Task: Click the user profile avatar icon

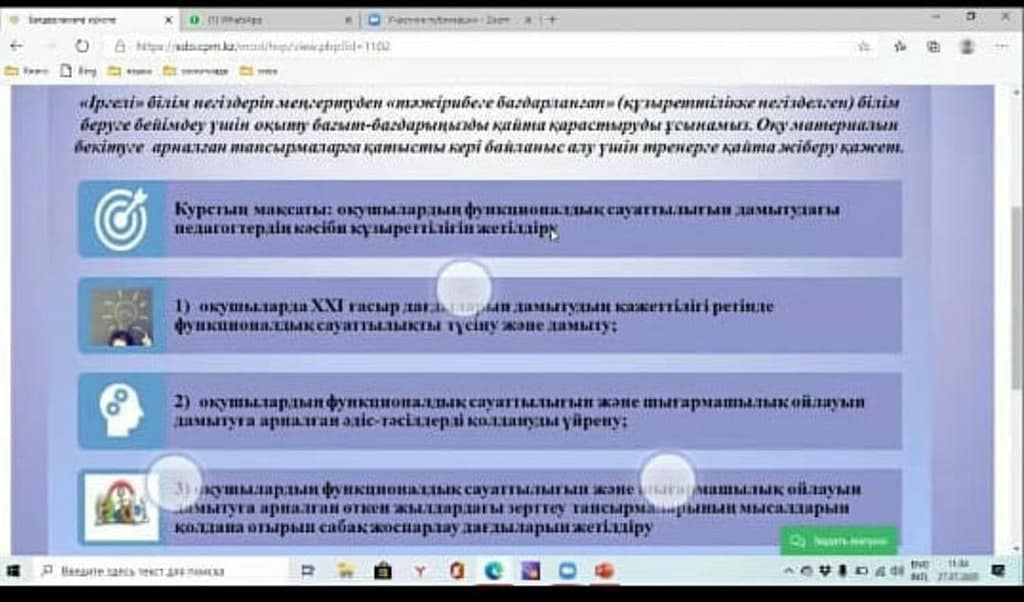Action: click(967, 46)
